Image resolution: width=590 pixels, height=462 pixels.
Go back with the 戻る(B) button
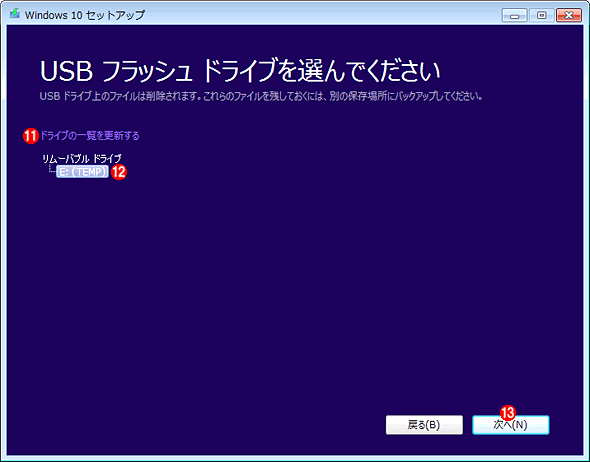tap(424, 425)
